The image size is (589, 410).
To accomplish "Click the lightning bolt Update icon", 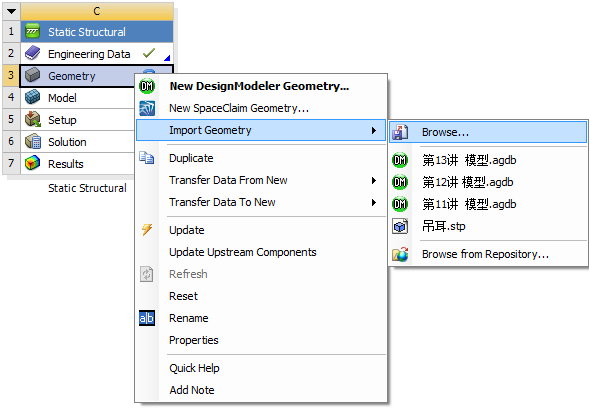I will point(147,229).
